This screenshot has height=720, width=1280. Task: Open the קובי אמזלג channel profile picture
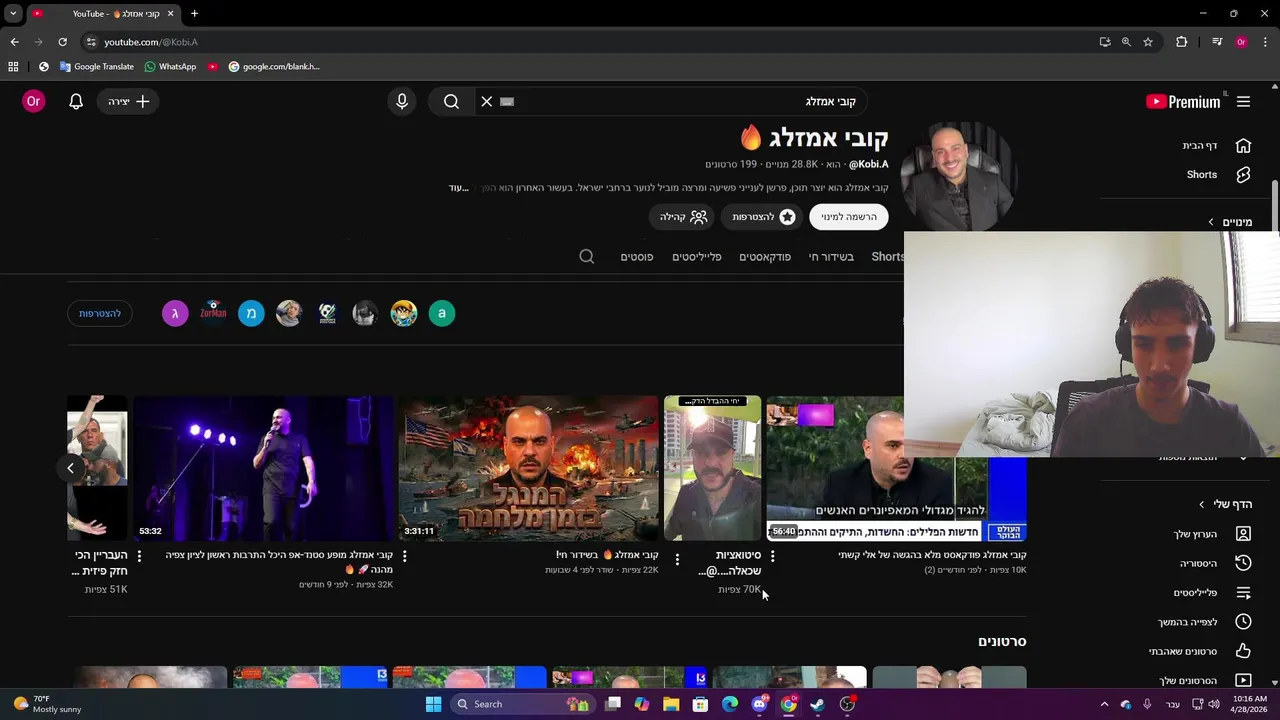[958, 177]
